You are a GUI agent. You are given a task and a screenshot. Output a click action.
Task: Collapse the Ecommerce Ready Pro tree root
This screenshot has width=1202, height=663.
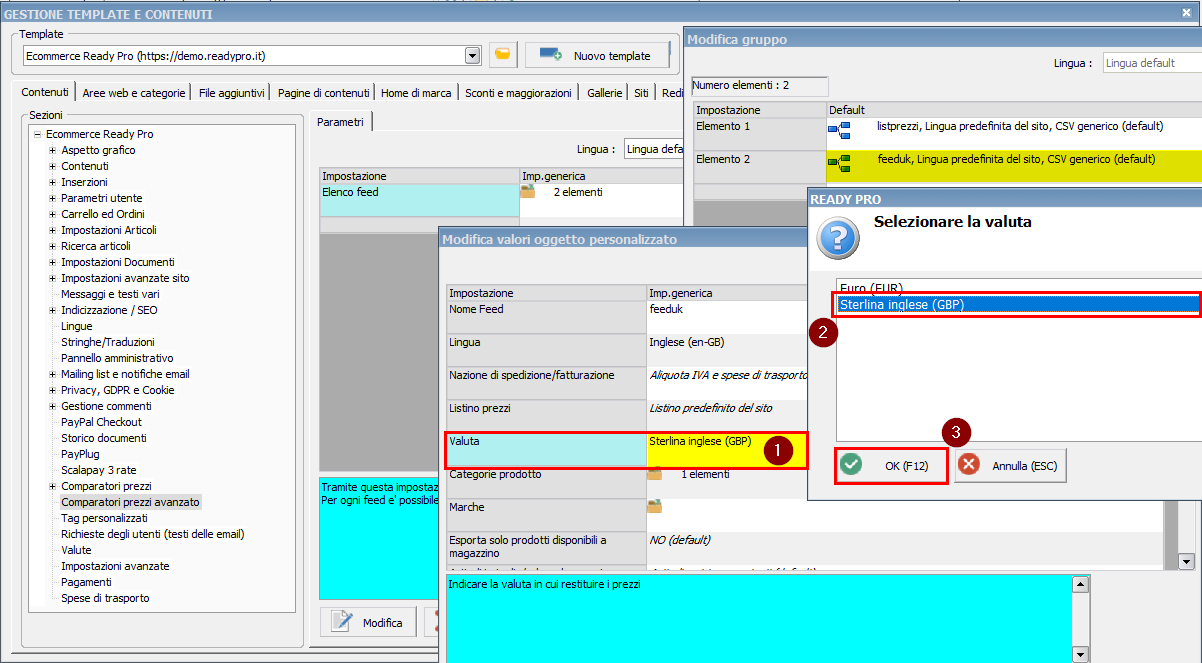click(37, 134)
